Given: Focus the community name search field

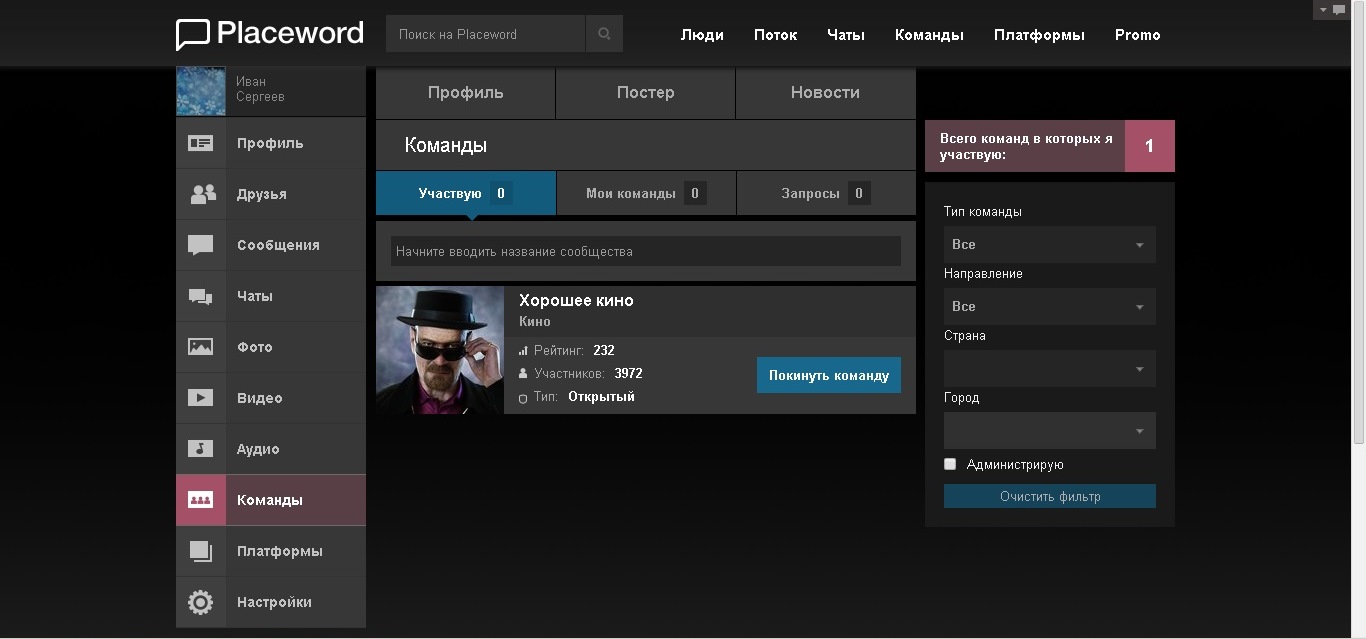Looking at the screenshot, I should (646, 251).
